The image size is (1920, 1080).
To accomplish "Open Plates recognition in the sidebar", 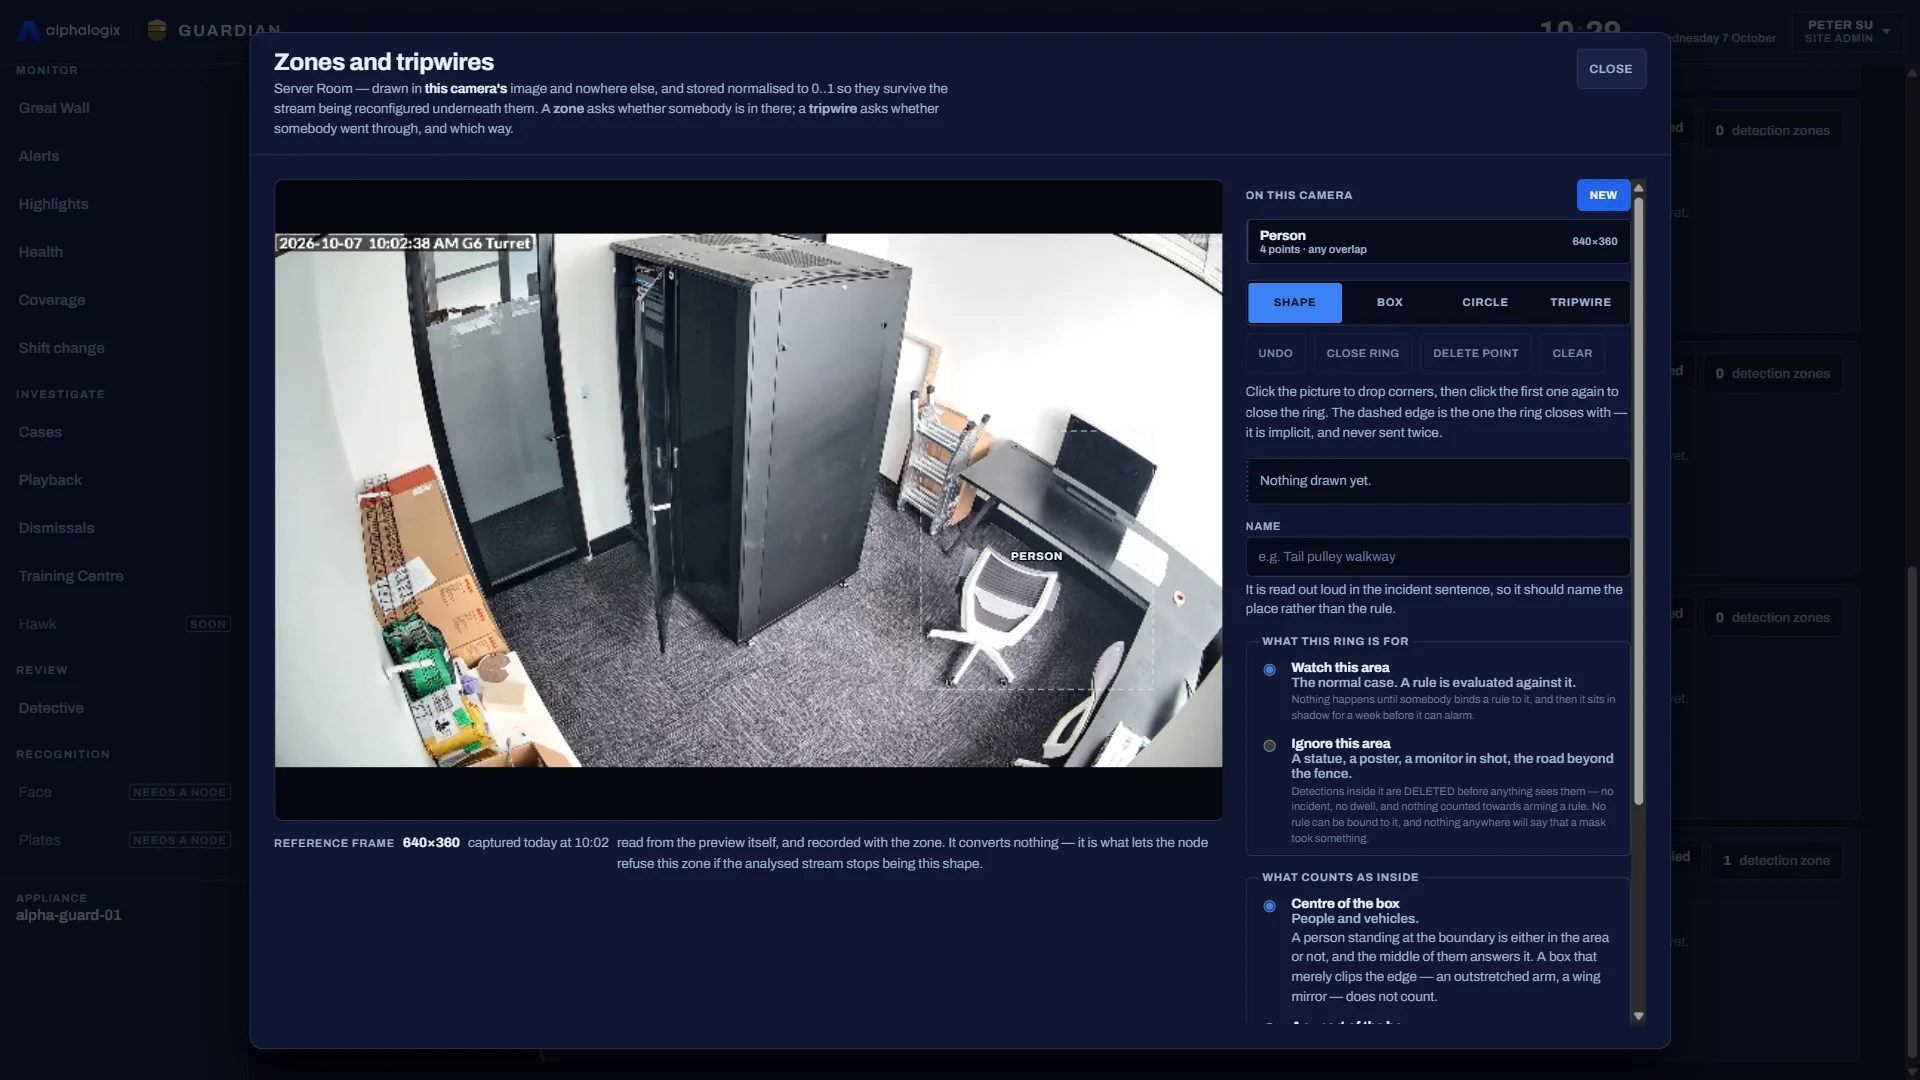I will 39,840.
